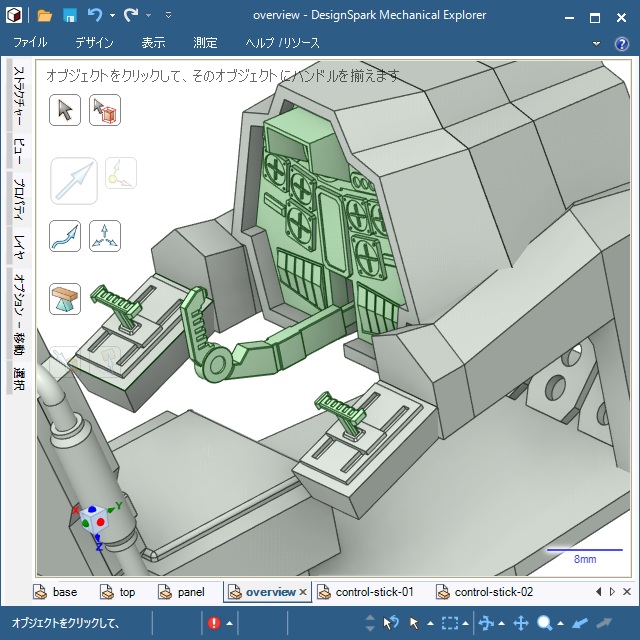Viewport: 640px width, 640px height.
Task: Click the Redo arrow icon
Action: (131, 16)
